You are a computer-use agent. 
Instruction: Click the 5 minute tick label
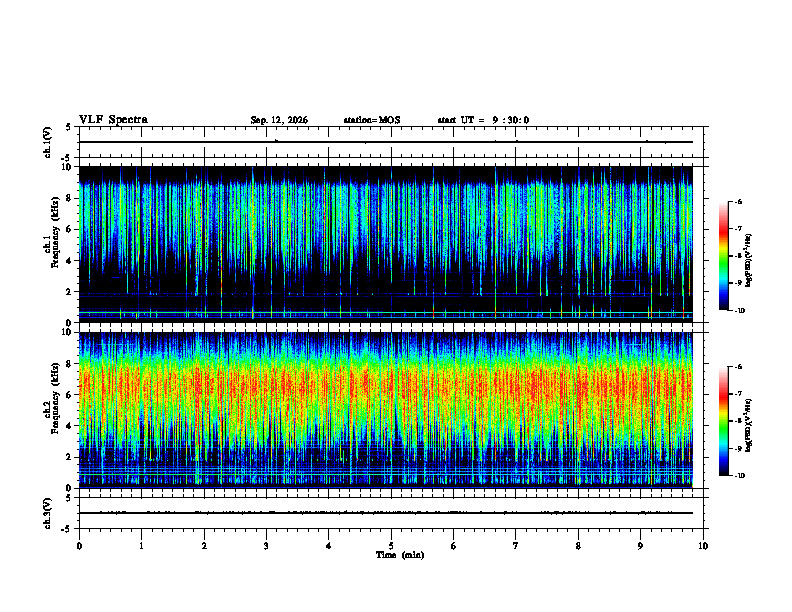[x=391, y=546]
